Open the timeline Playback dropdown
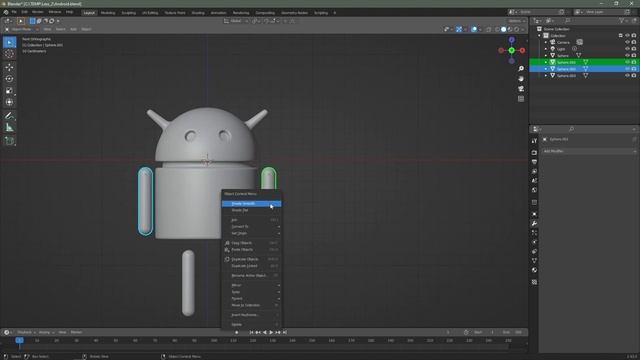The width and height of the screenshot is (640, 360). (27, 332)
